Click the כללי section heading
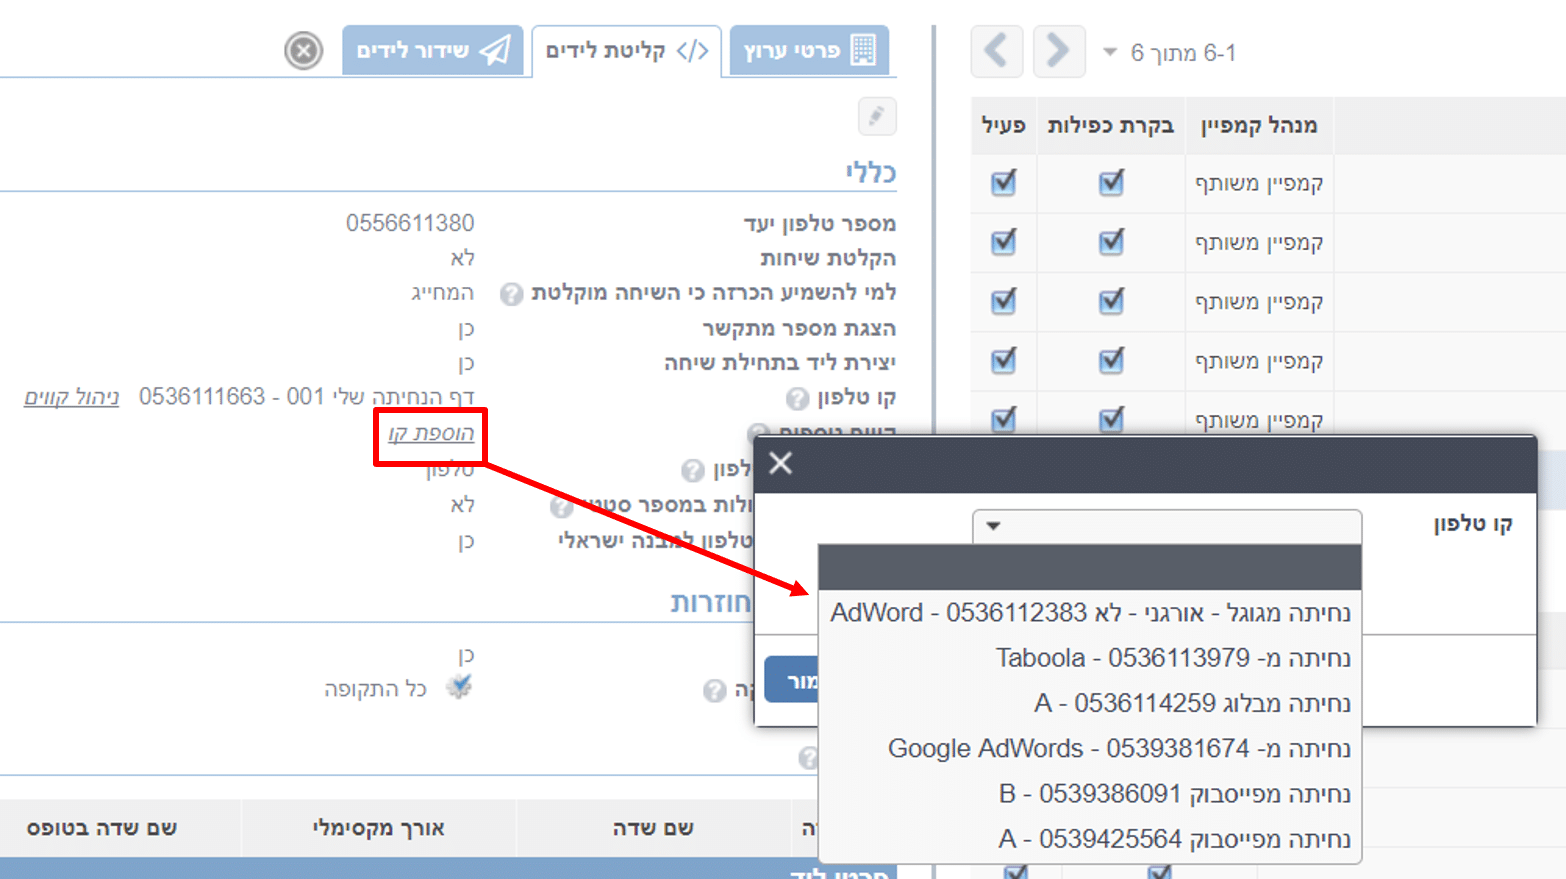 click(x=870, y=172)
